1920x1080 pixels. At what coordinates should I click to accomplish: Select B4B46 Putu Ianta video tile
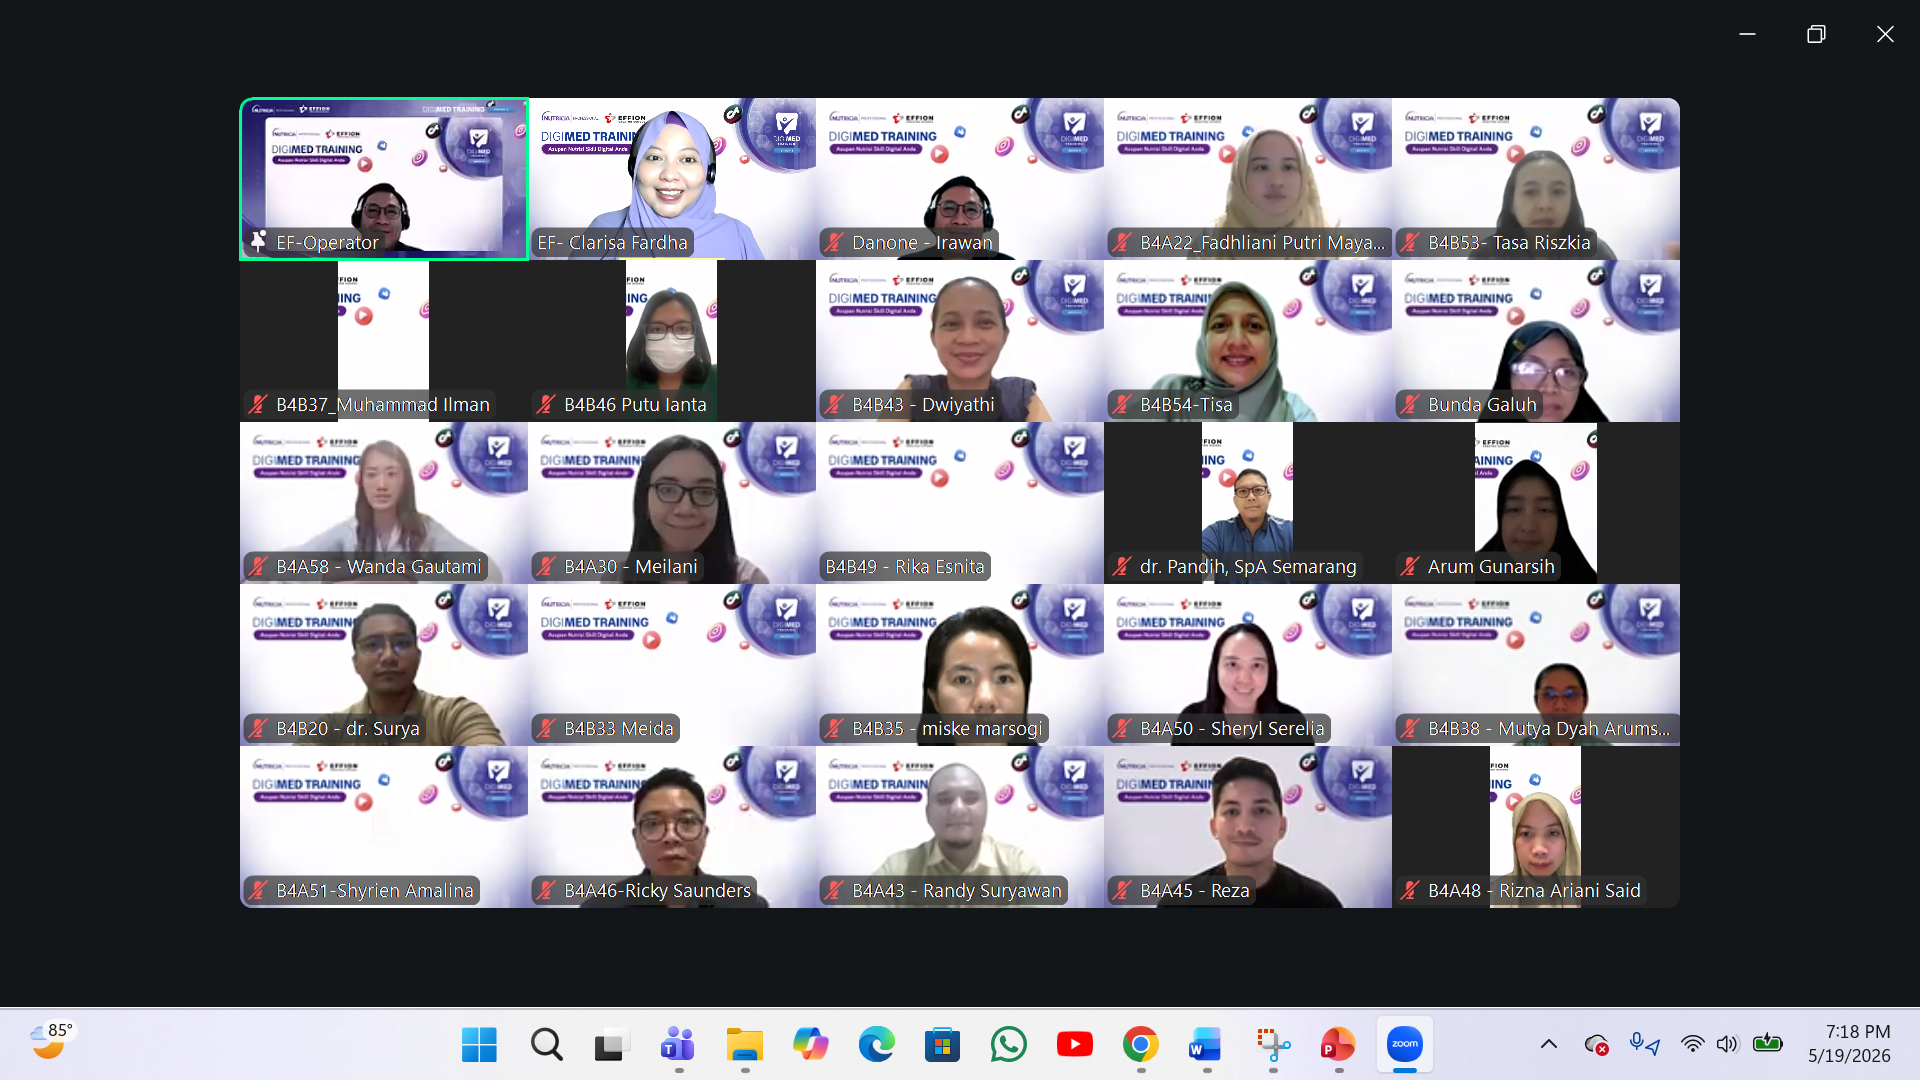pos(672,341)
